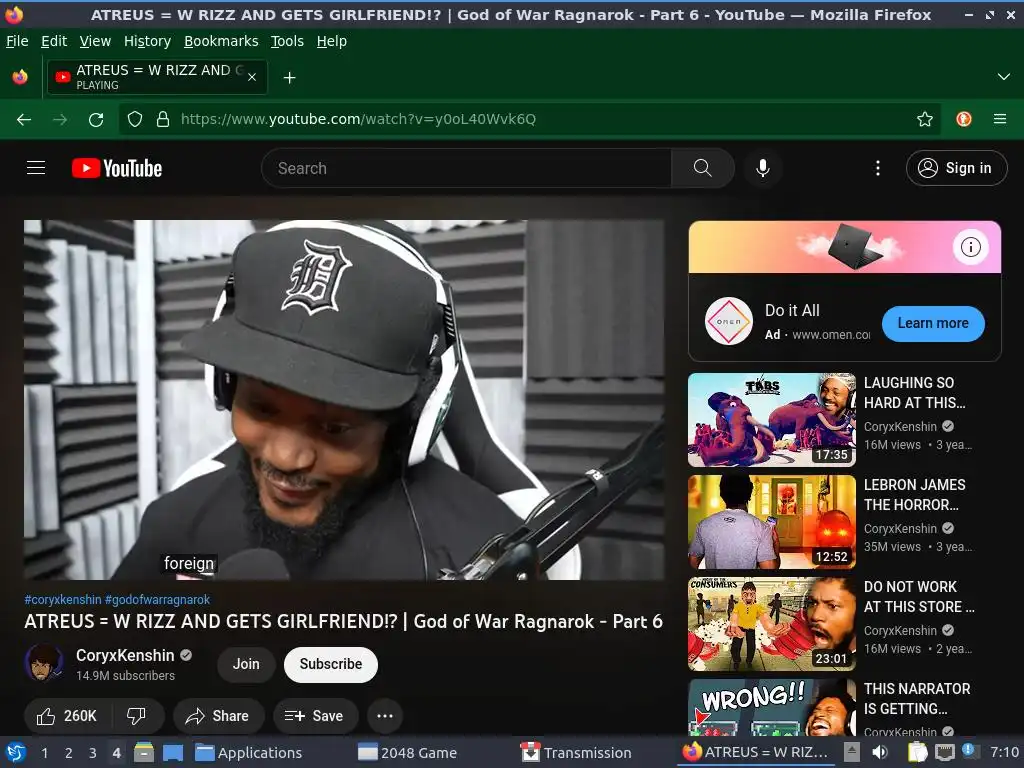The height and width of the screenshot is (768, 1024).
Task: Open the LAUGHING SO HARD thumbnail
Action: (x=771, y=420)
